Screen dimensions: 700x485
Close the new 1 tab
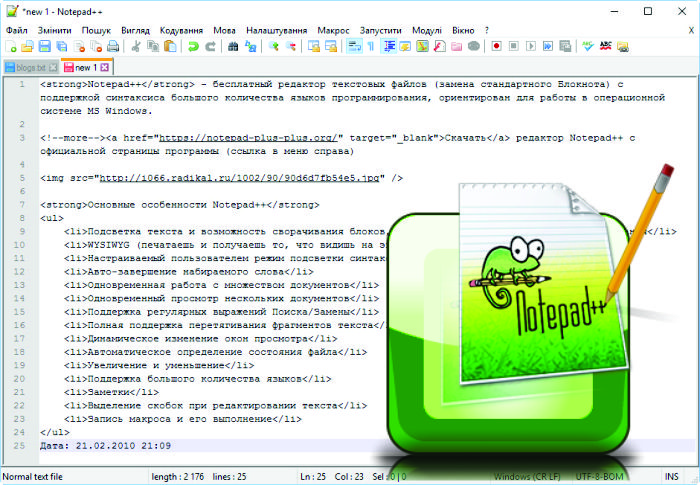click(104, 67)
